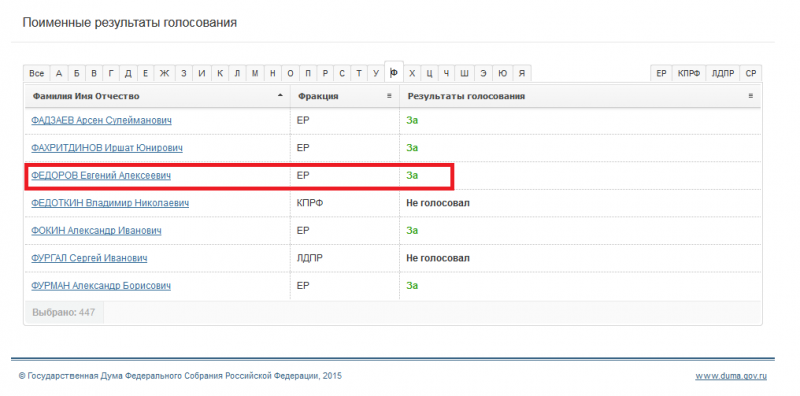Open ФЕДОТКИН Владимир Николаевич link
This screenshot has width=800, height=396.
[110, 203]
